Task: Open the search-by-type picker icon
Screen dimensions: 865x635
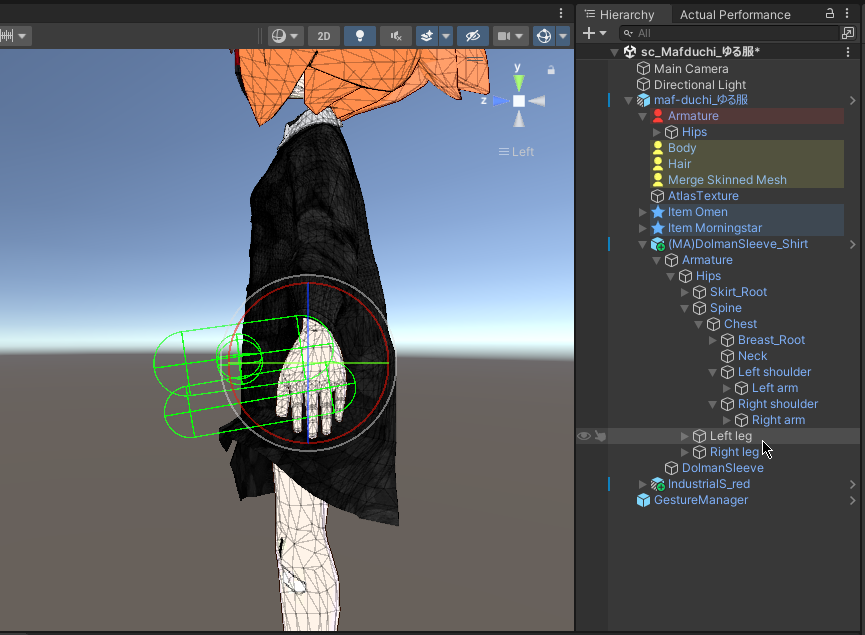Action: coord(848,33)
